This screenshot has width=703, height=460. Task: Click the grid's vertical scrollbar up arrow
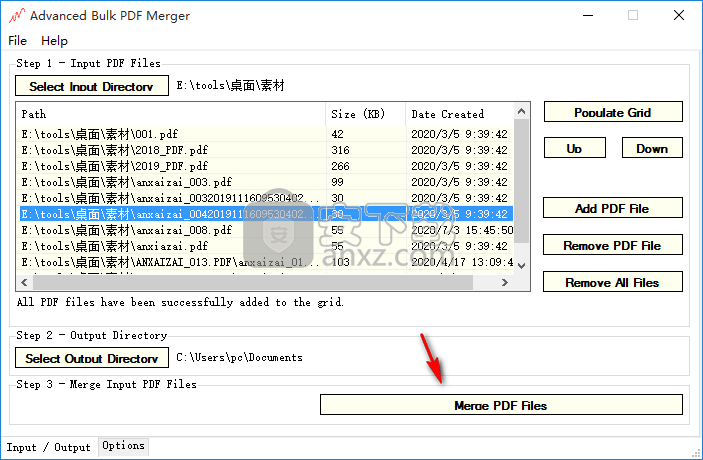pos(521,111)
